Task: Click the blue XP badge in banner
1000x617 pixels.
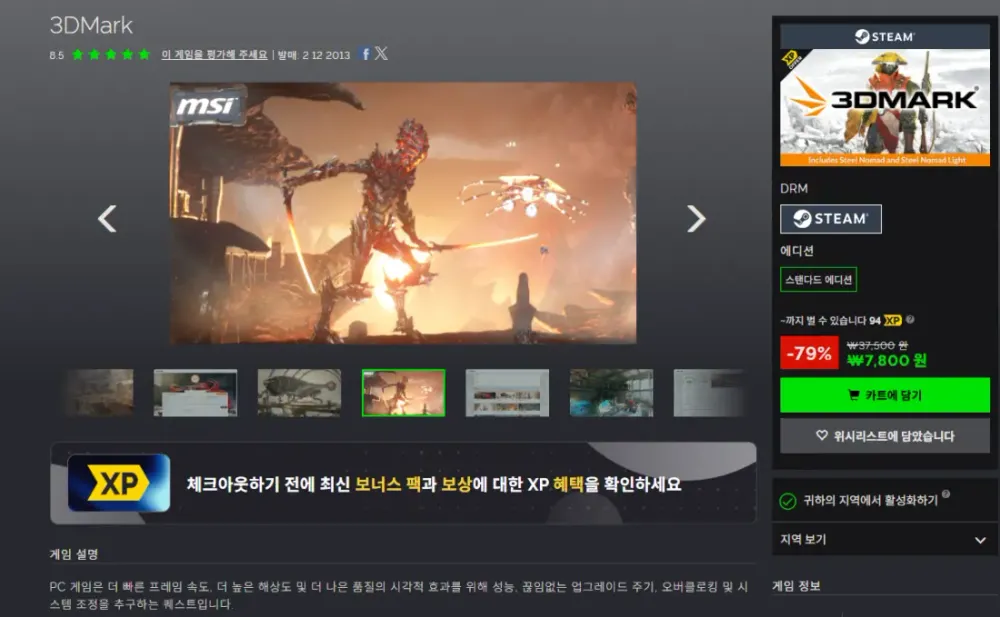Action: coord(119,483)
